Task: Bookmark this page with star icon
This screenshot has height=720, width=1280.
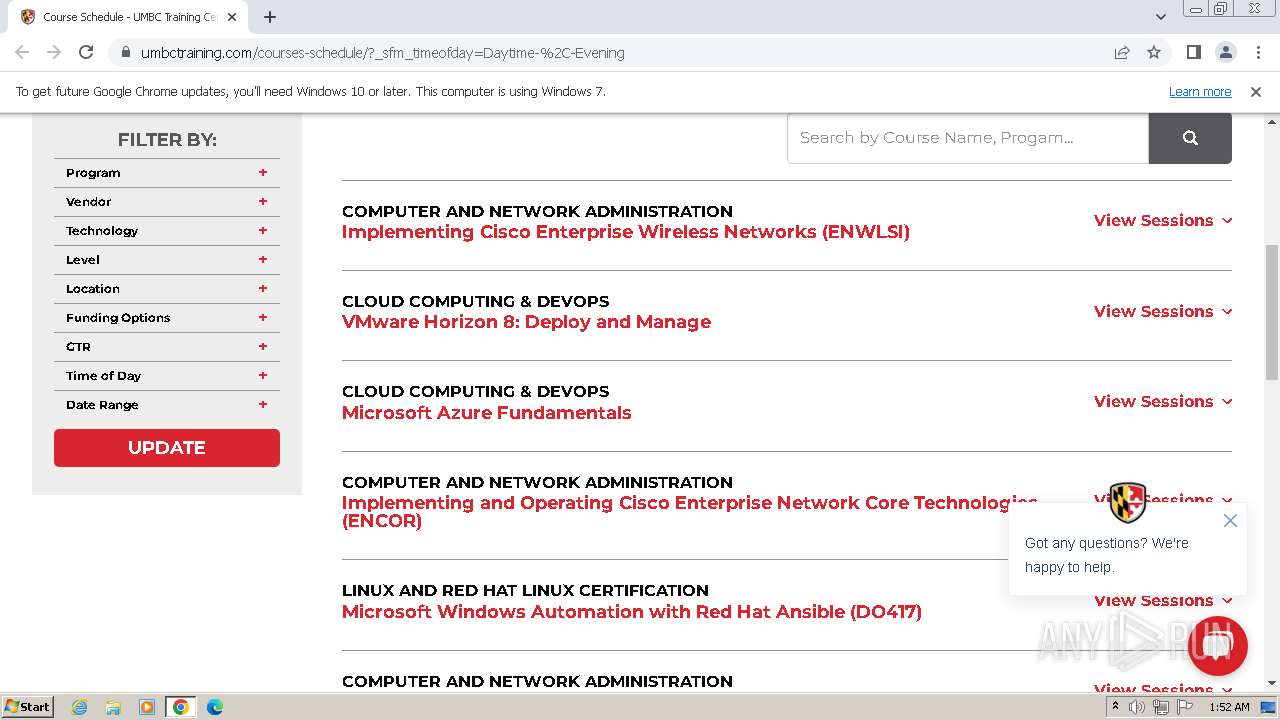Action: click(1154, 52)
